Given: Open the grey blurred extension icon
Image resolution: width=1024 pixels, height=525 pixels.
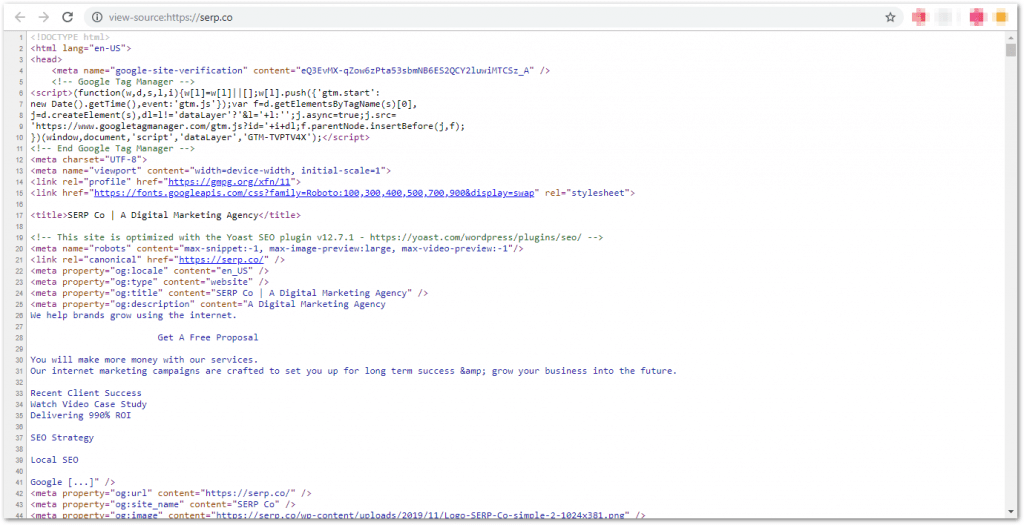Looking at the screenshot, I should point(944,17).
